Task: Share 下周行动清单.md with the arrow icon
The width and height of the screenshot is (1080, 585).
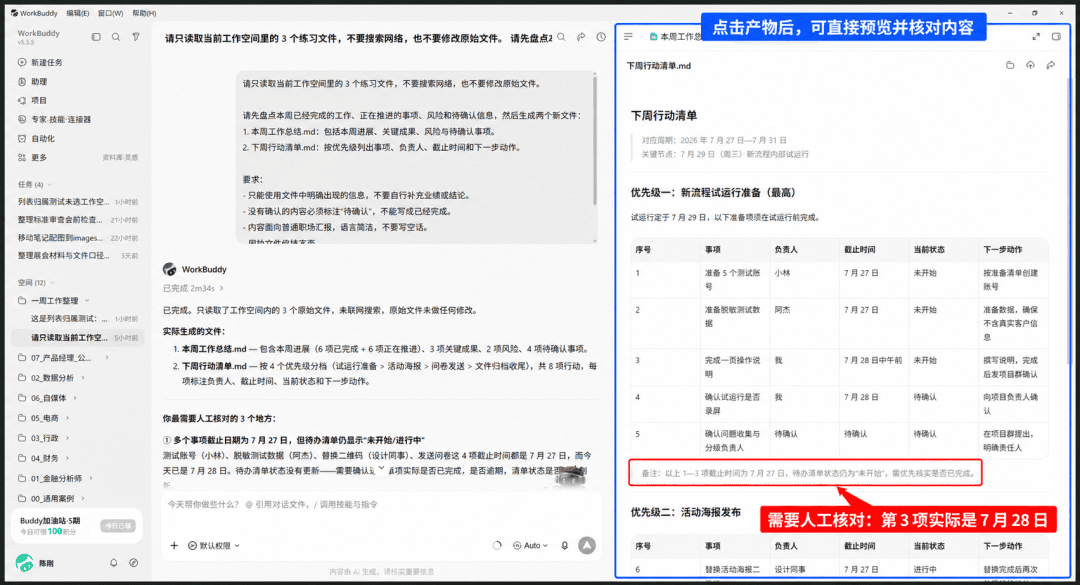Action: tap(1050, 65)
